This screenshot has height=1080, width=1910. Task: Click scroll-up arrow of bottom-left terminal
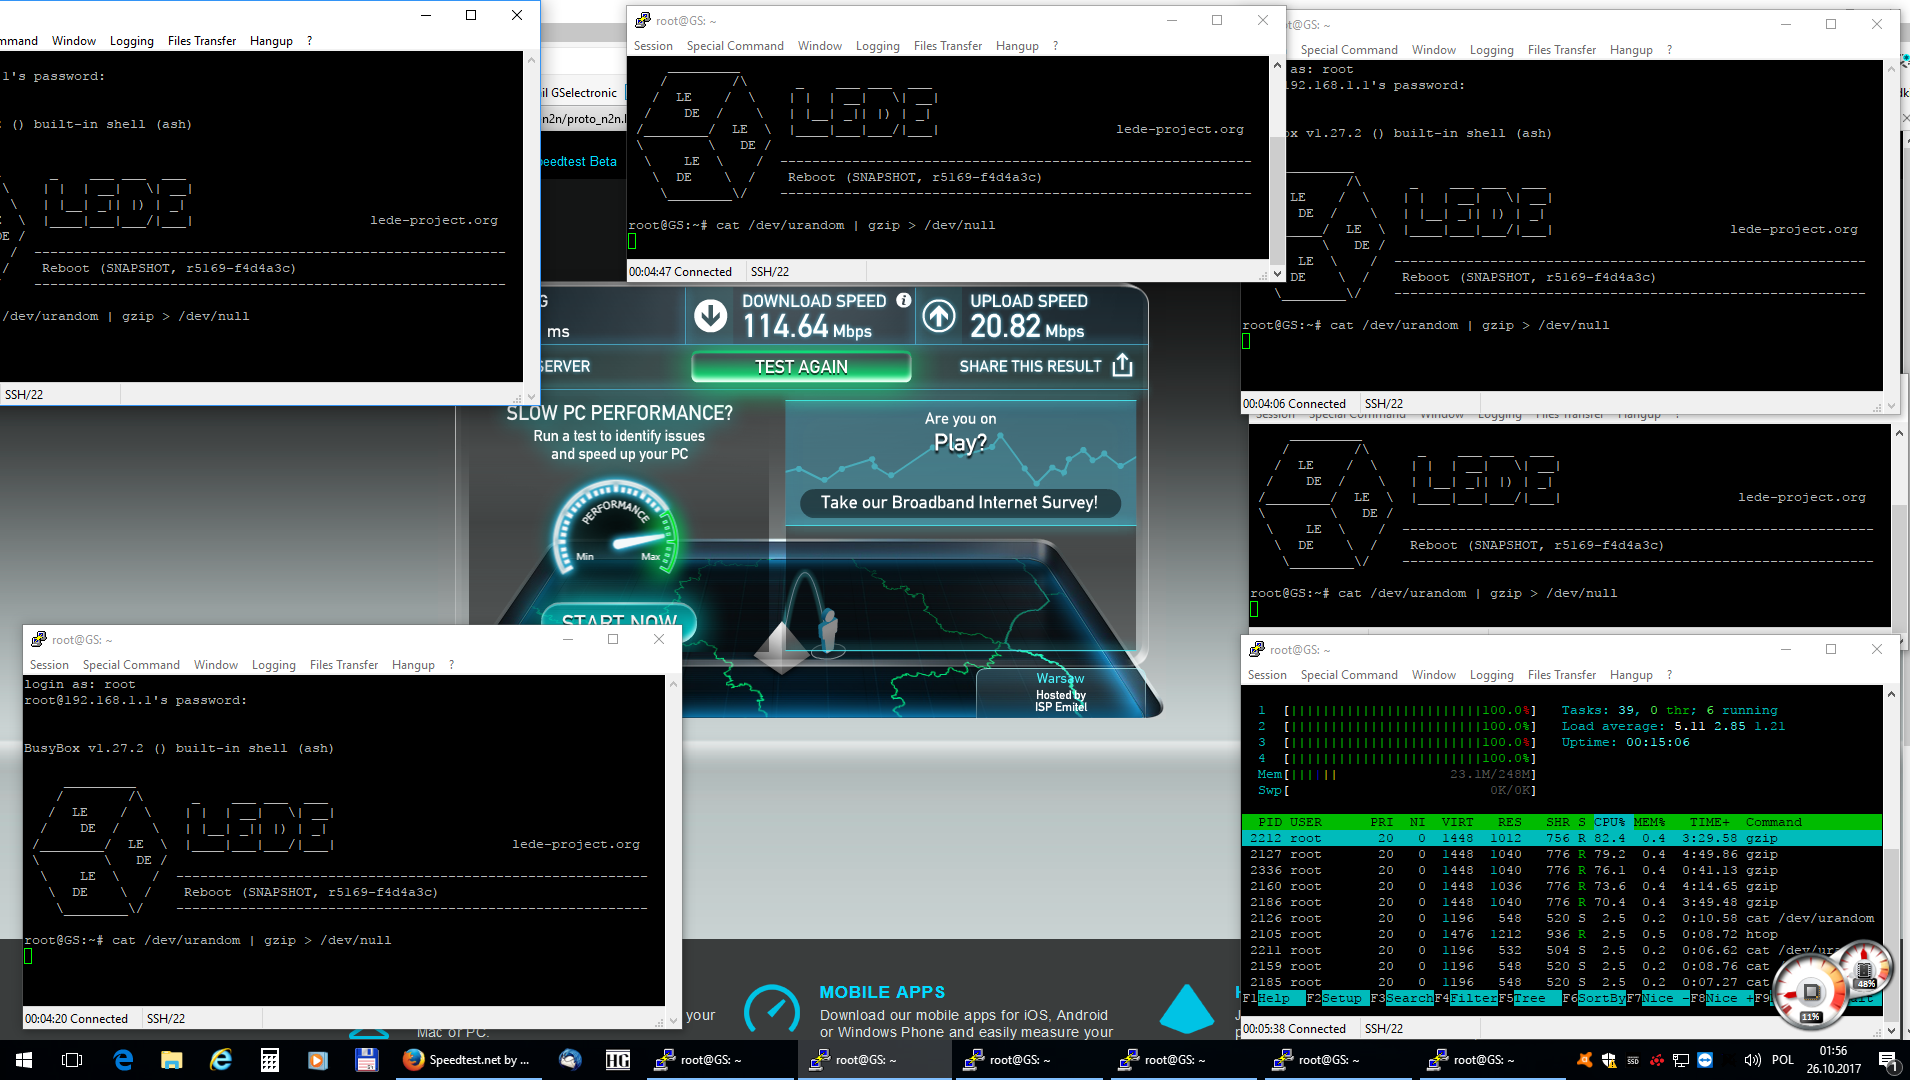click(x=673, y=684)
